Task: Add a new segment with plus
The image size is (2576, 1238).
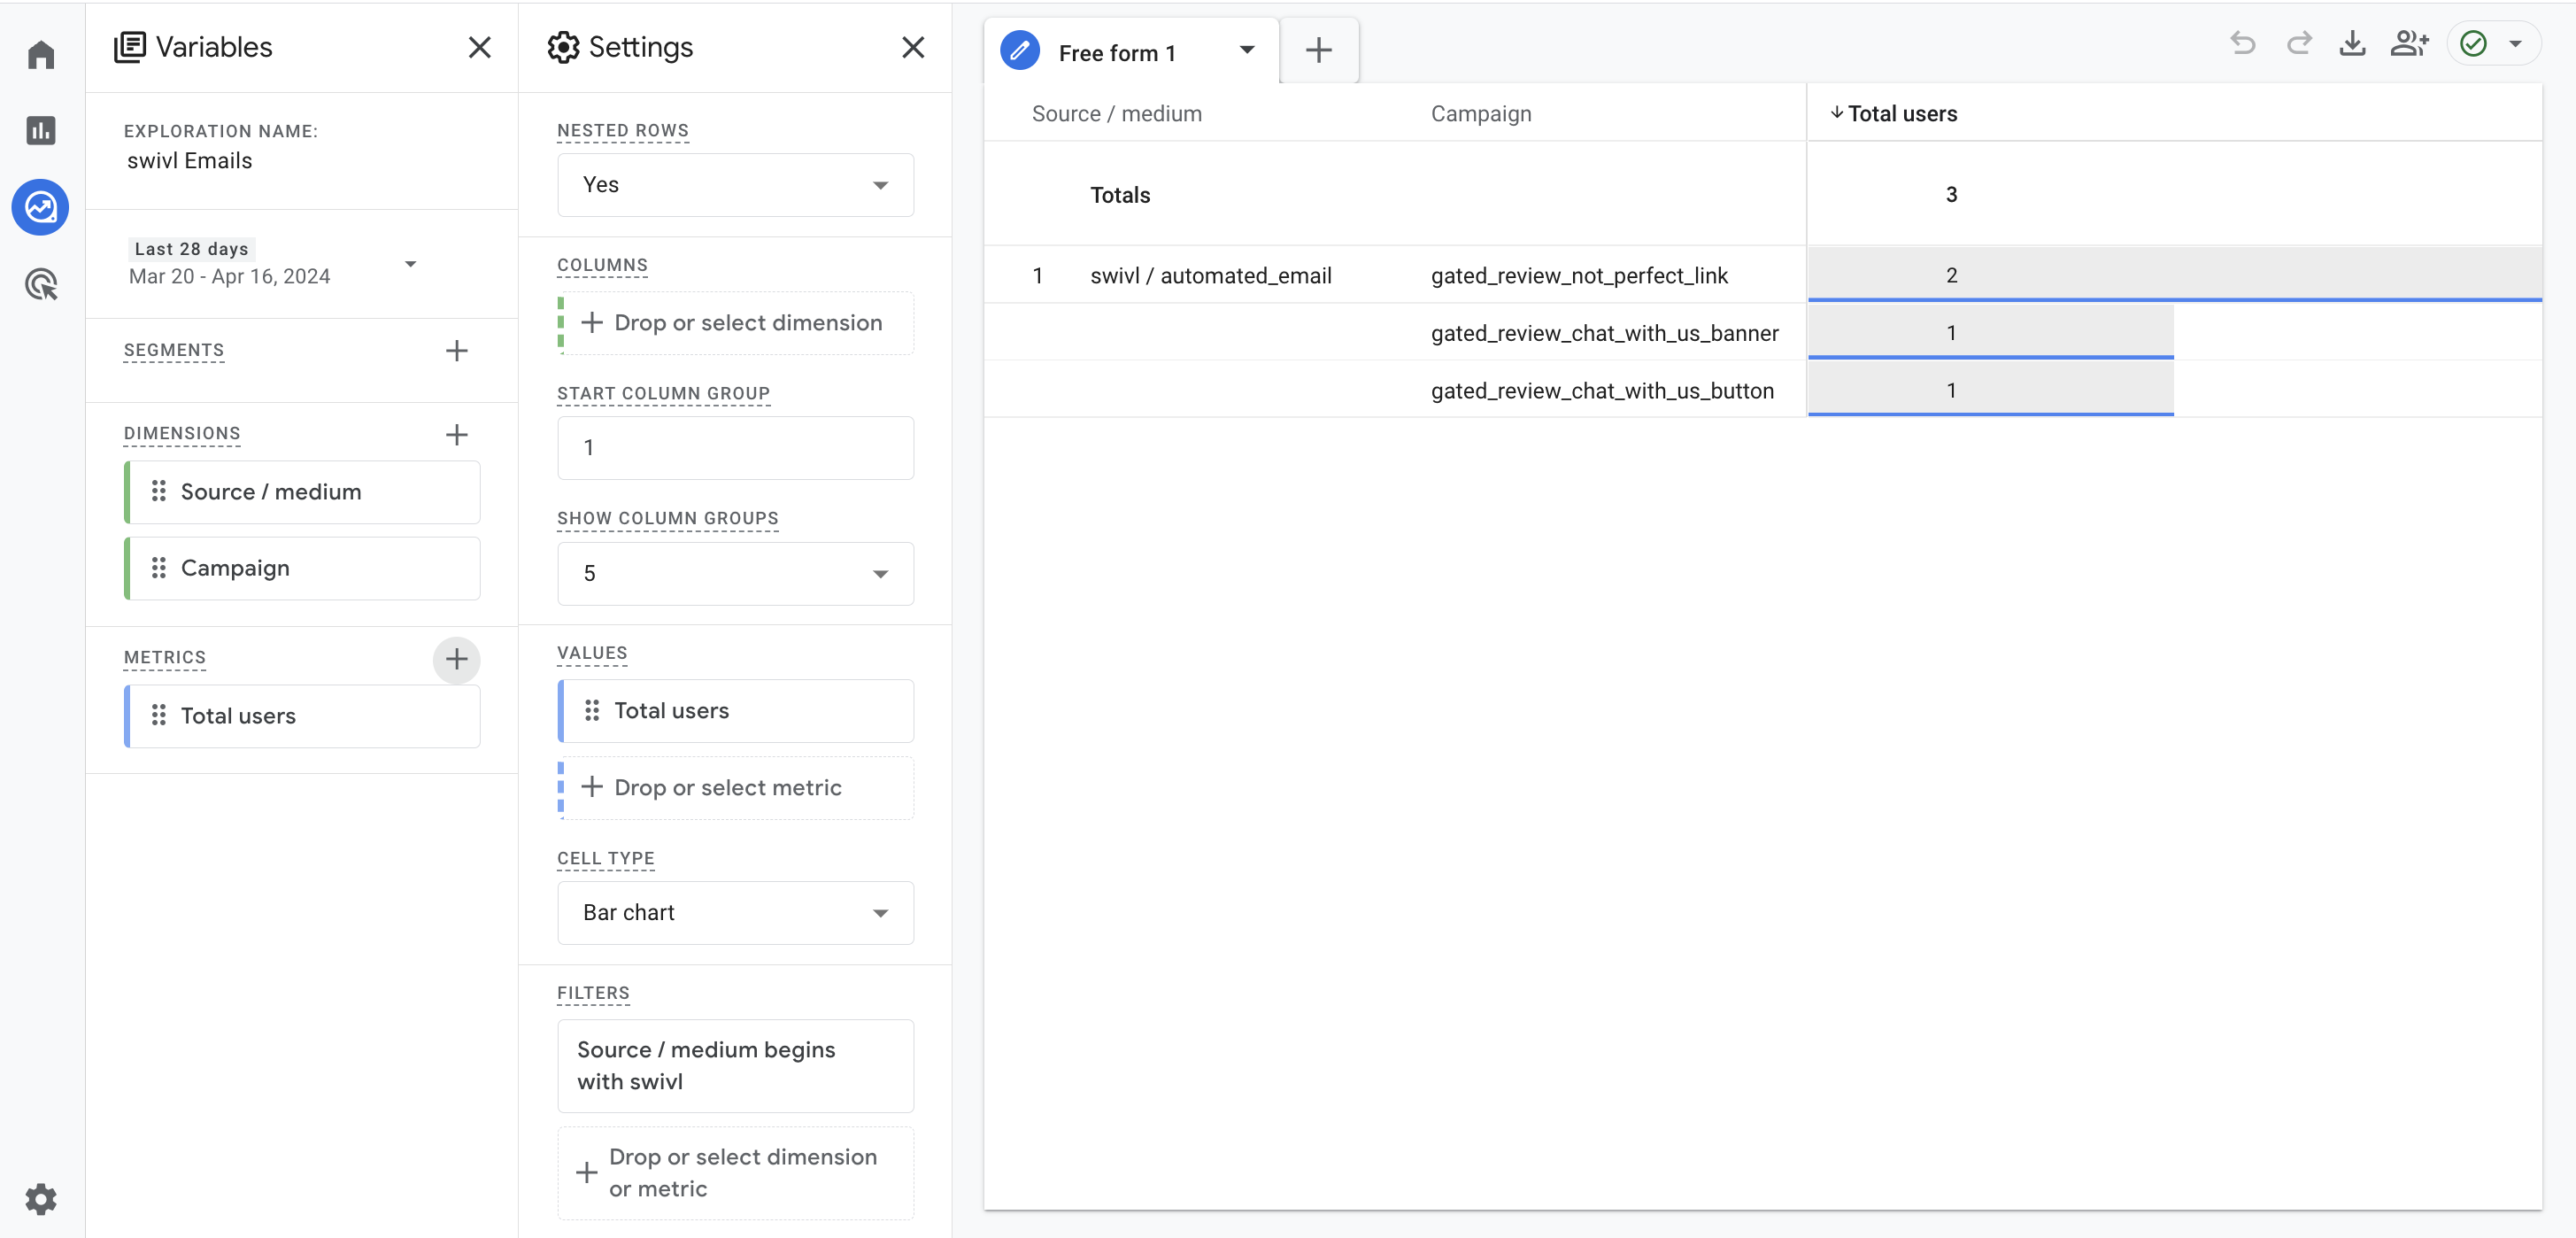Action: [456, 351]
